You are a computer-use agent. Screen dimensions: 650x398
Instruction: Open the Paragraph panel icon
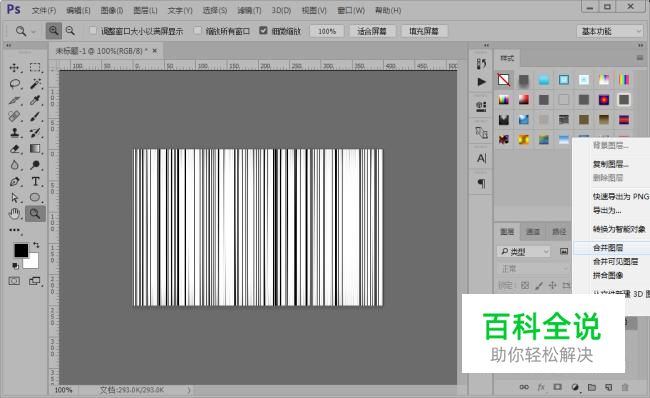coord(481,183)
